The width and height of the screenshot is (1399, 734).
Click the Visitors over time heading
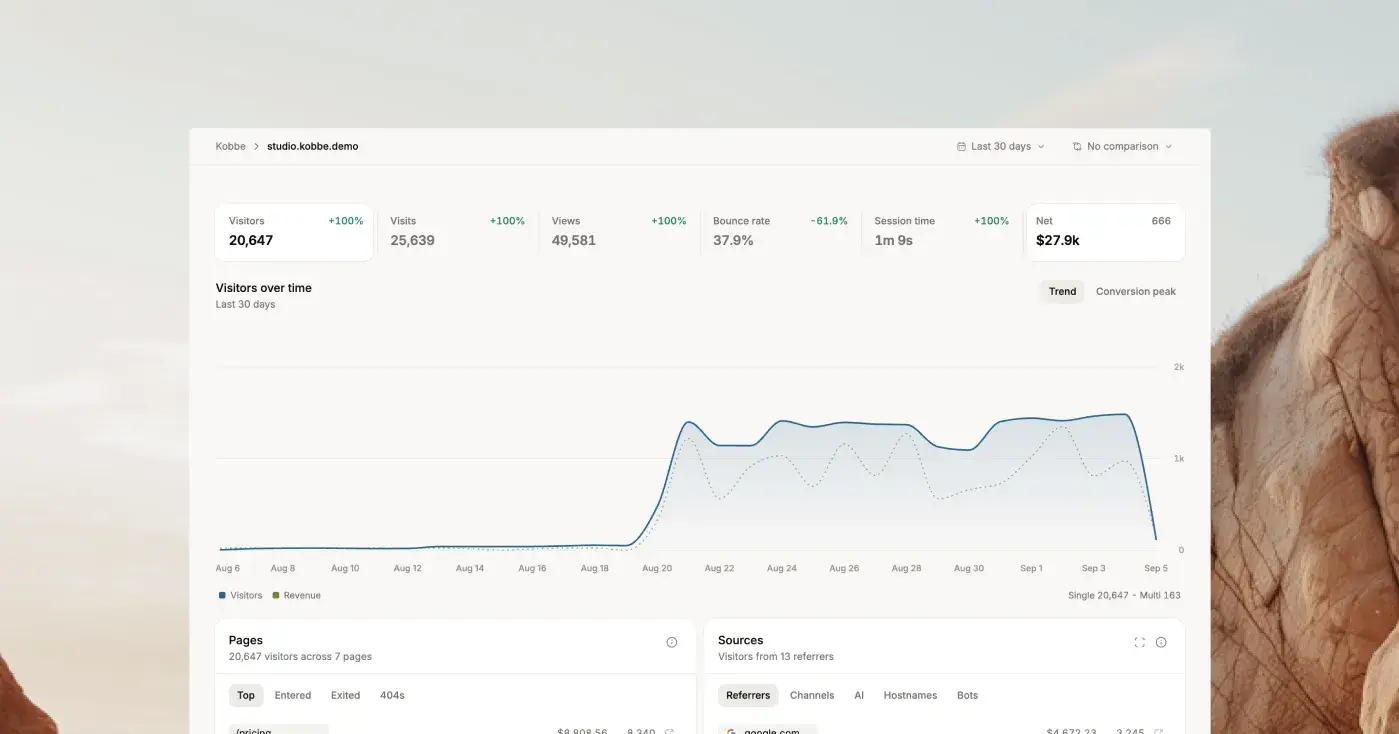264,288
